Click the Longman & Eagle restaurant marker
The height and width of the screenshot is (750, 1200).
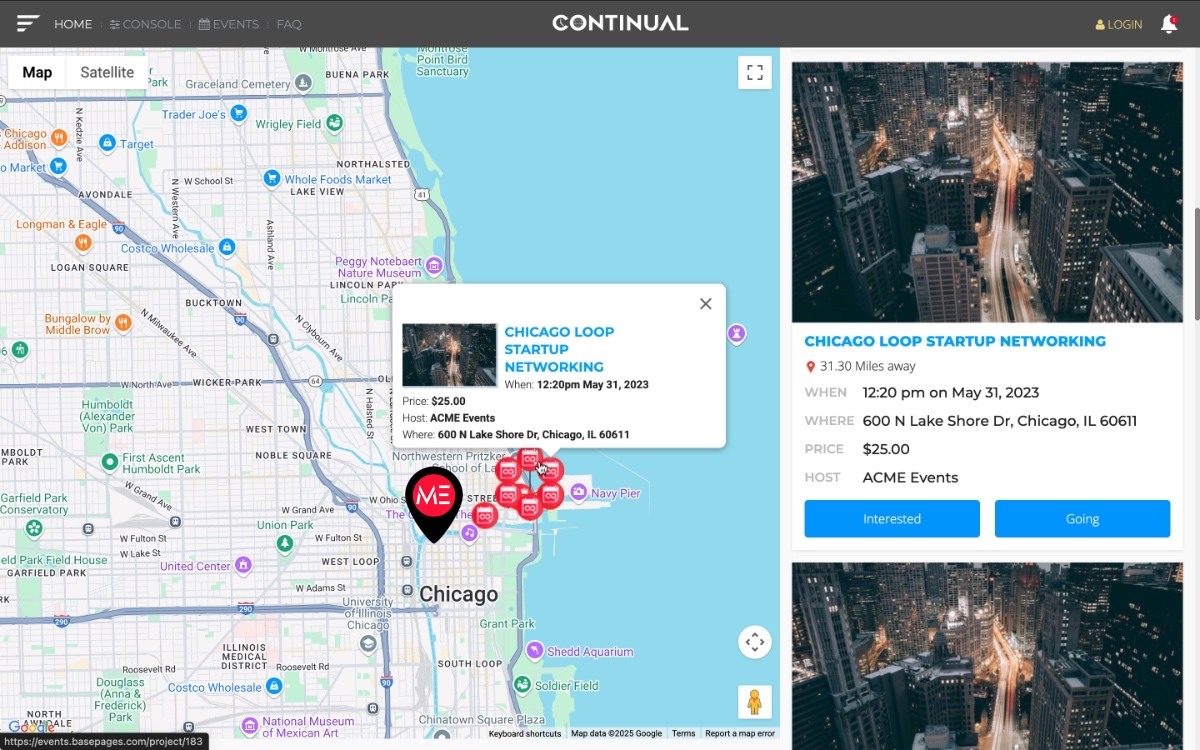pyautogui.click(x=84, y=242)
